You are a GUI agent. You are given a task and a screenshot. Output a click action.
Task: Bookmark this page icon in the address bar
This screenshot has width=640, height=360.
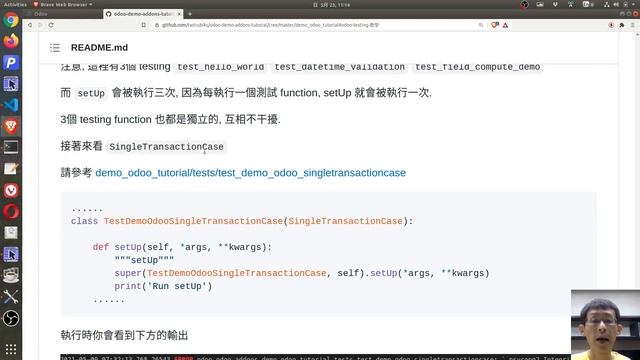coord(144,25)
